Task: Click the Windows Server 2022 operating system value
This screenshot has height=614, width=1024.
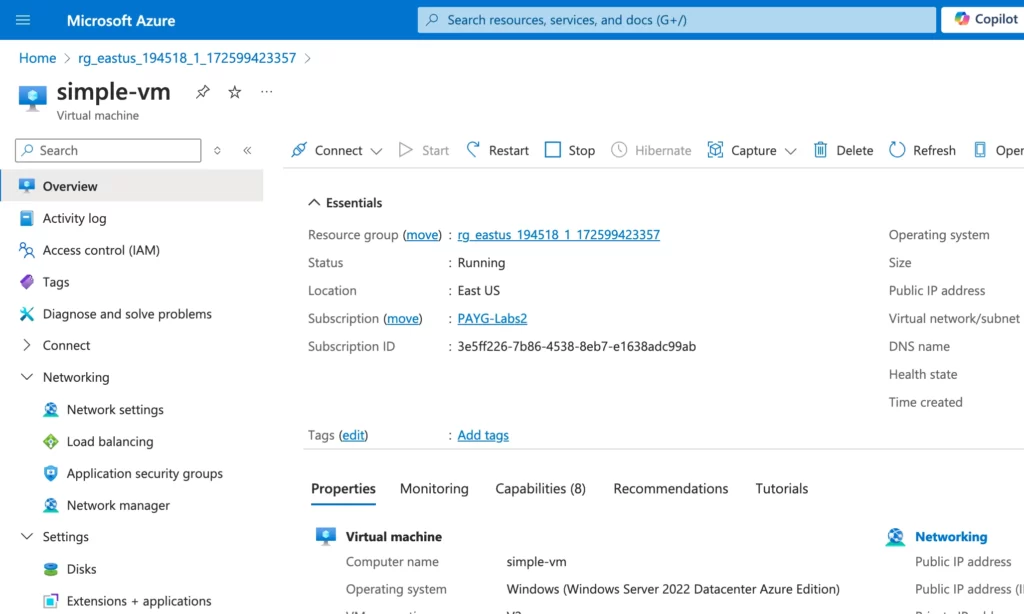Action: click(x=673, y=589)
